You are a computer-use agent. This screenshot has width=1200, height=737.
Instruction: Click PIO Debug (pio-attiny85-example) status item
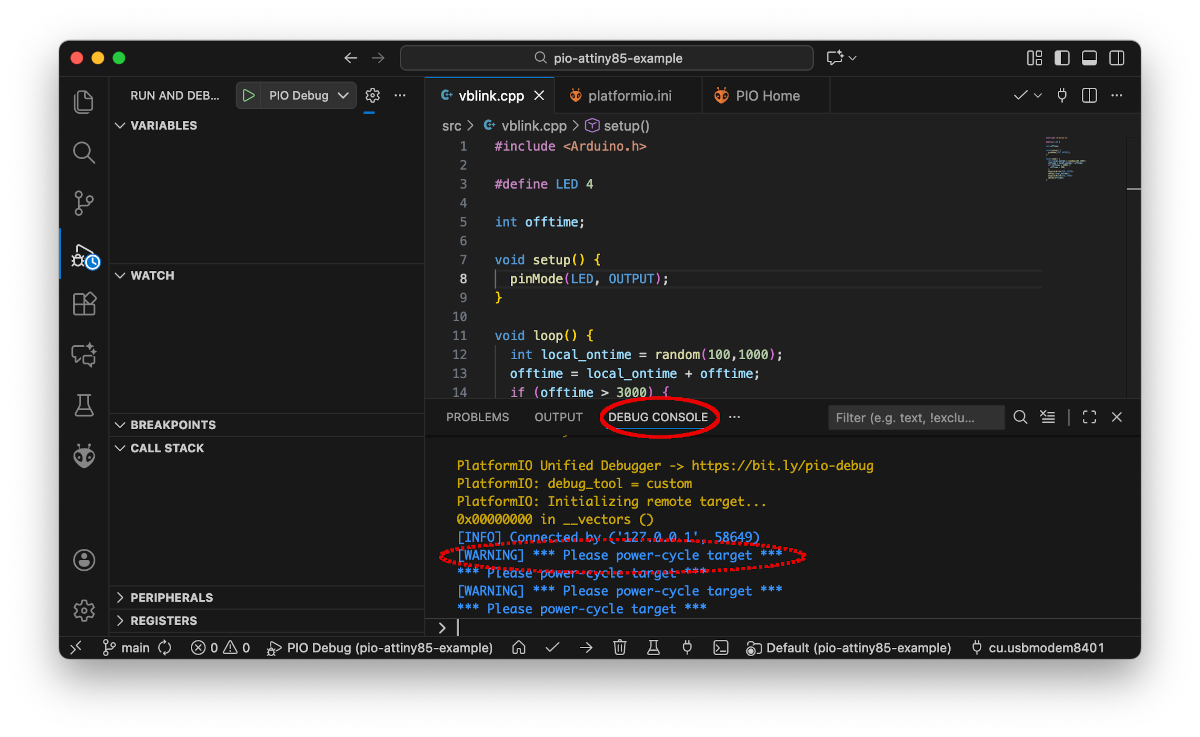coord(380,648)
